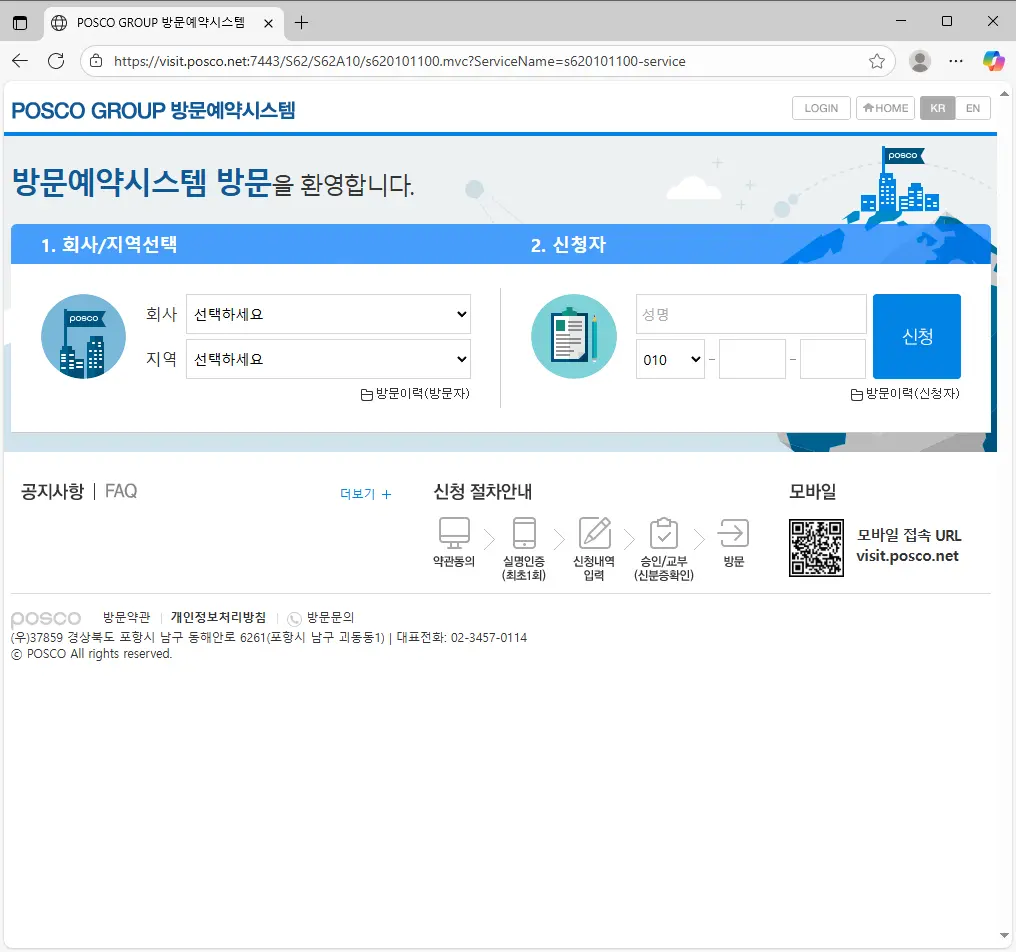The width and height of the screenshot is (1016, 952).
Task: Click the 성명 name input field
Action: [x=751, y=314]
